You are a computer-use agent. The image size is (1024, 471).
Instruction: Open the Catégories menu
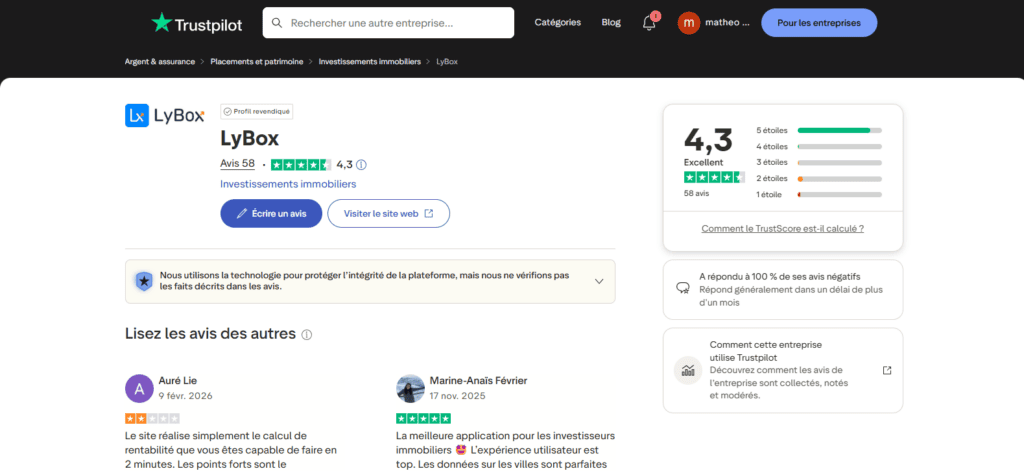coord(558,22)
